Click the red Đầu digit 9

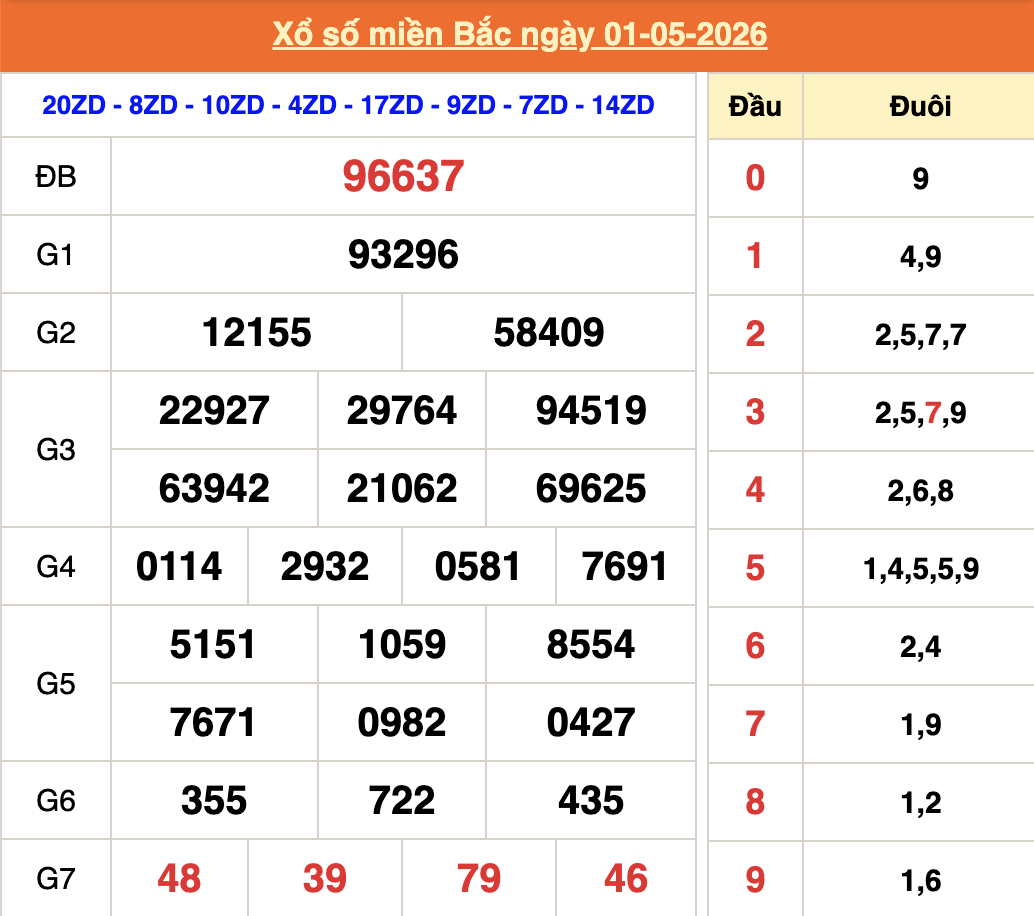tap(755, 880)
